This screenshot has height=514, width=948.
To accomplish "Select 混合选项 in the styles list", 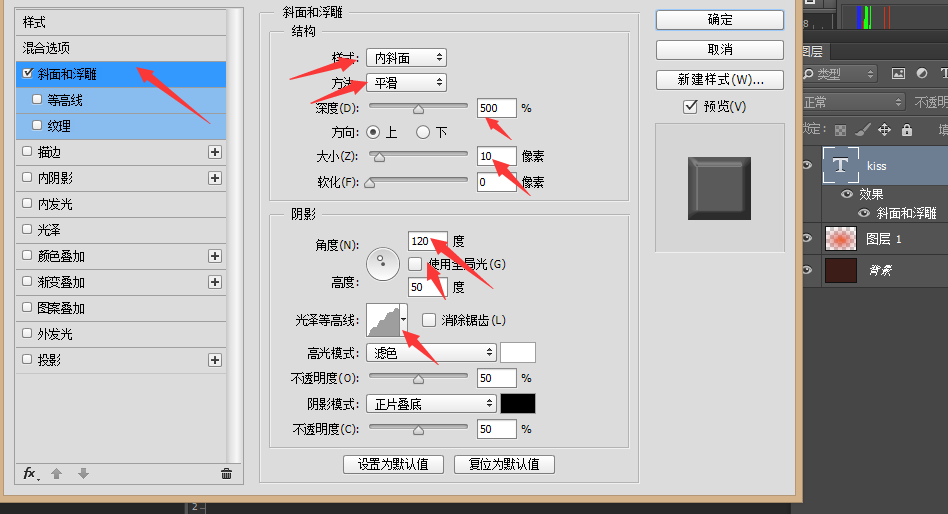I will (x=47, y=48).
